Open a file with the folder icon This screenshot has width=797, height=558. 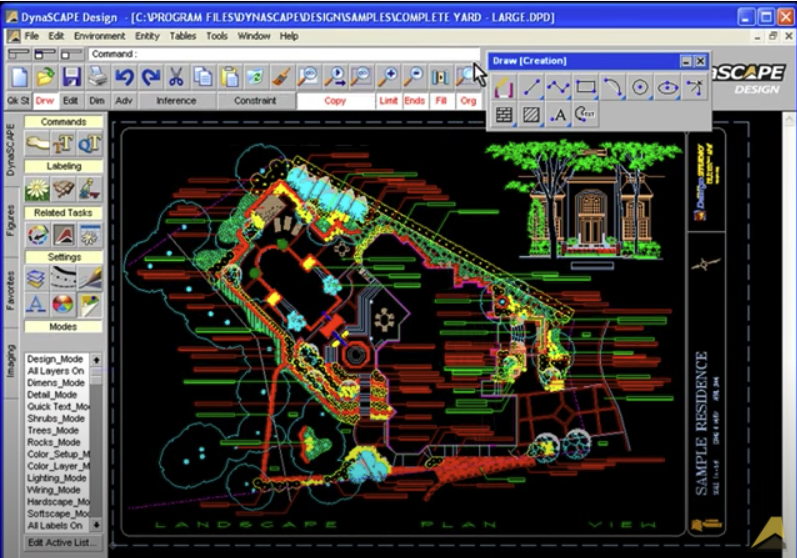[45, 77]
